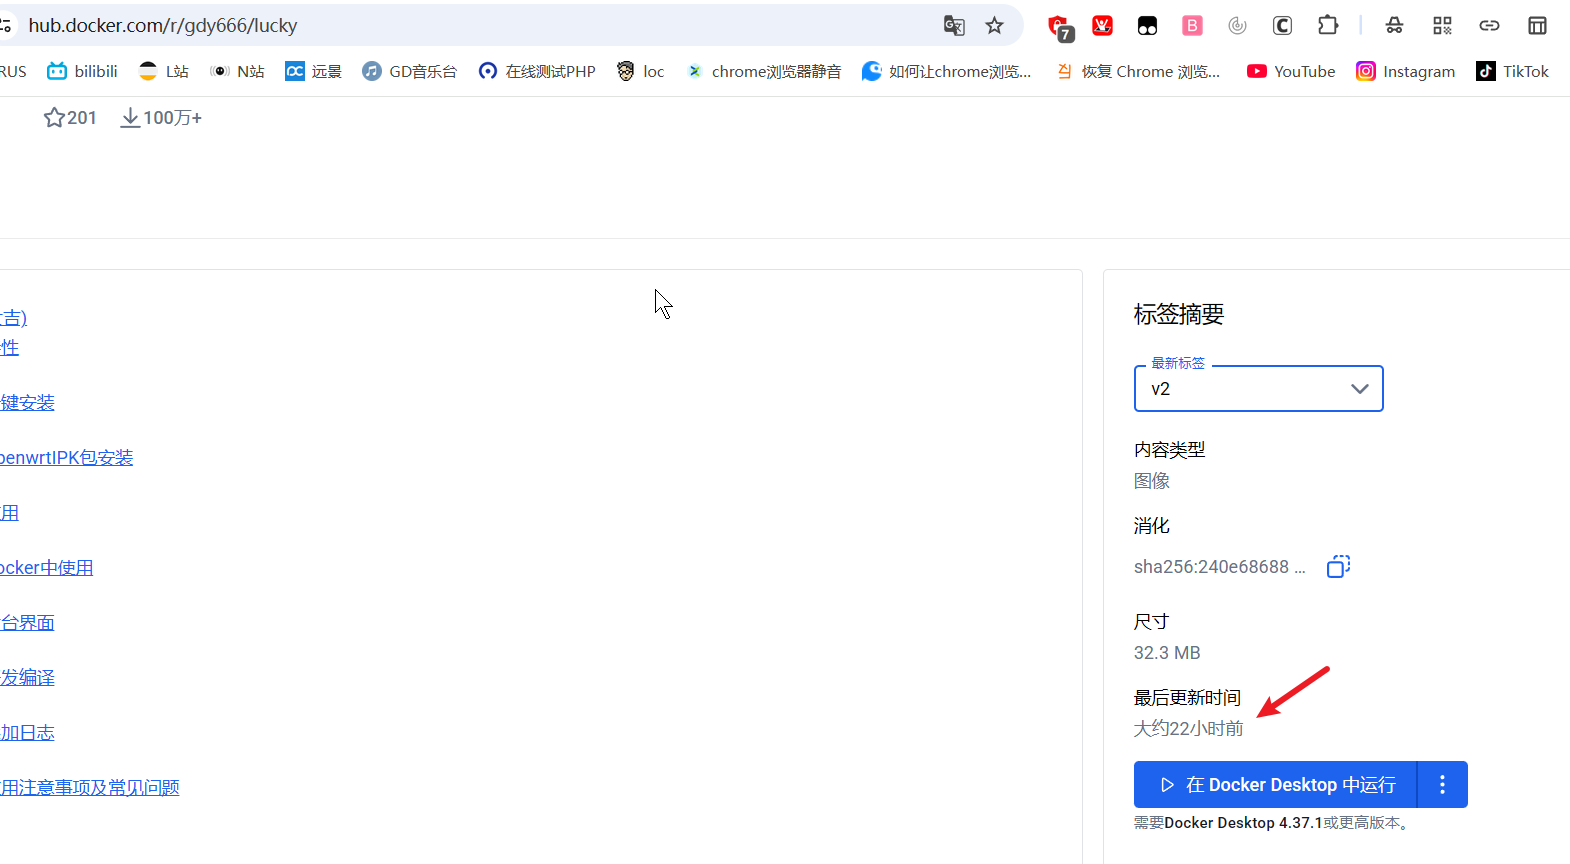Open the letter C extension icon
The image size is (1570, 864).
click(1282, 26)
